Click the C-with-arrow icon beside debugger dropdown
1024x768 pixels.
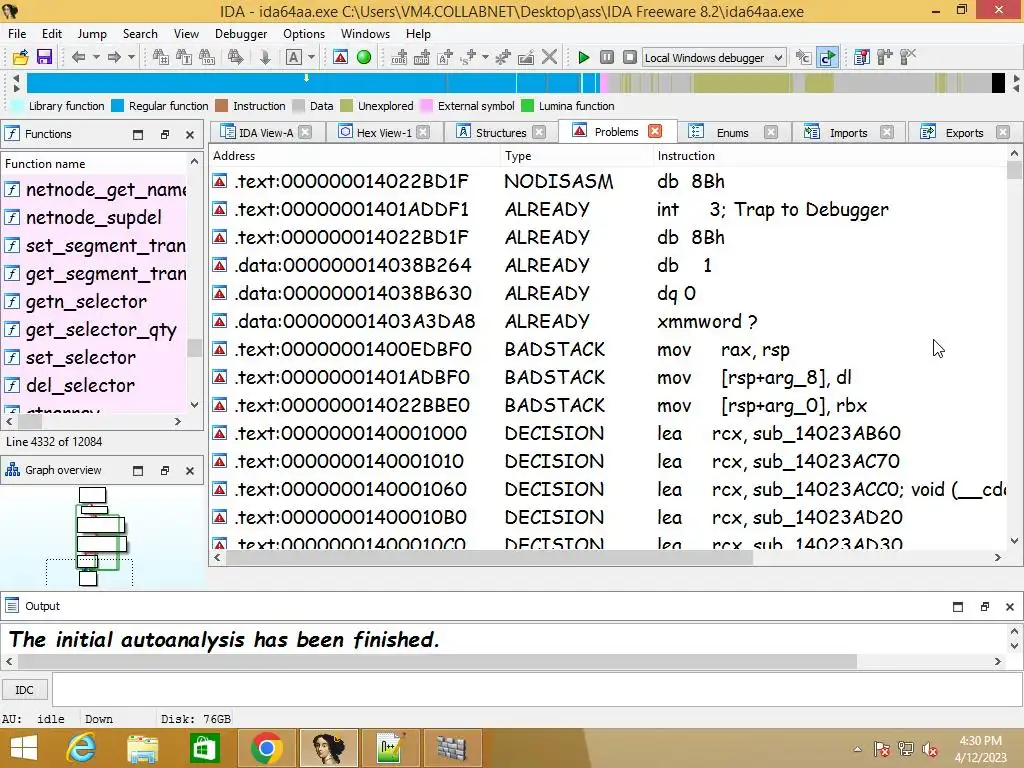click(803, 57)
